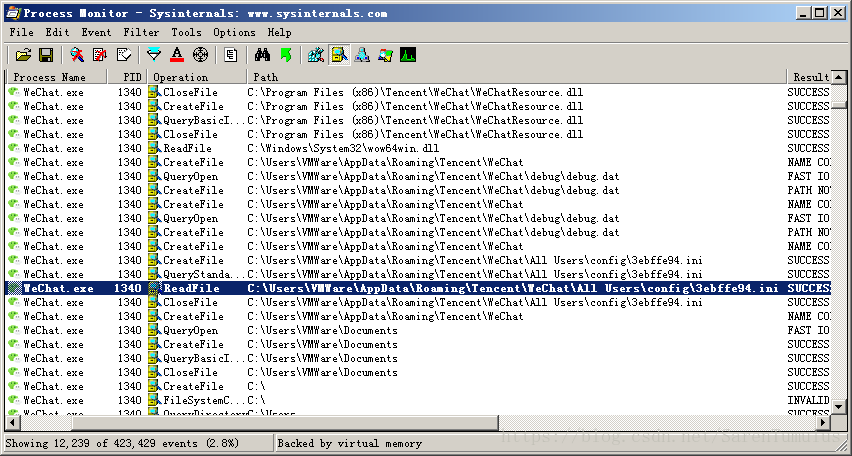Click the WeChat process icon in QueryStanda... row
The width and height of the screenshot is (852, 456).
click(14, 274)
